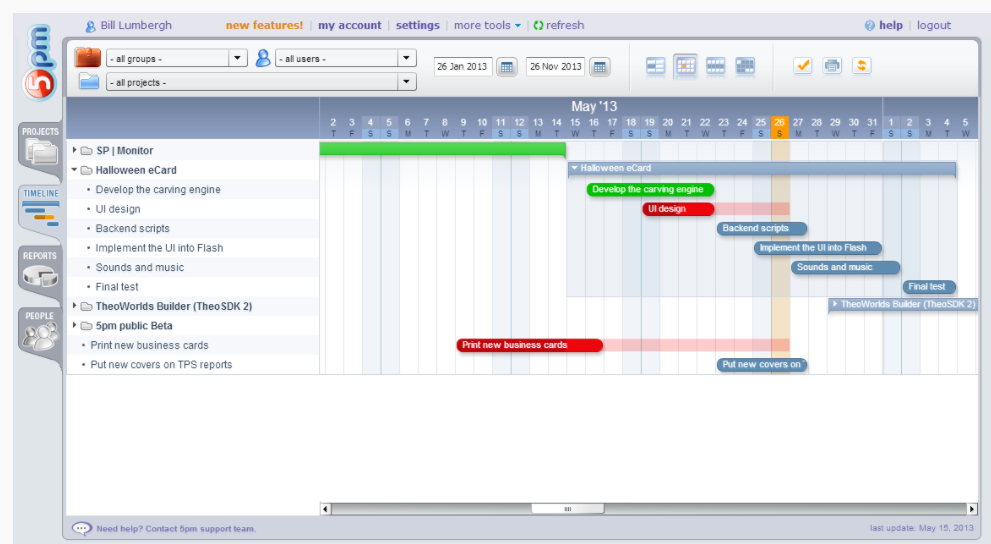This screenshot has height=544, width=991.
Task: Select Develop the carving engine task row
Action: [x=193, y=190]
